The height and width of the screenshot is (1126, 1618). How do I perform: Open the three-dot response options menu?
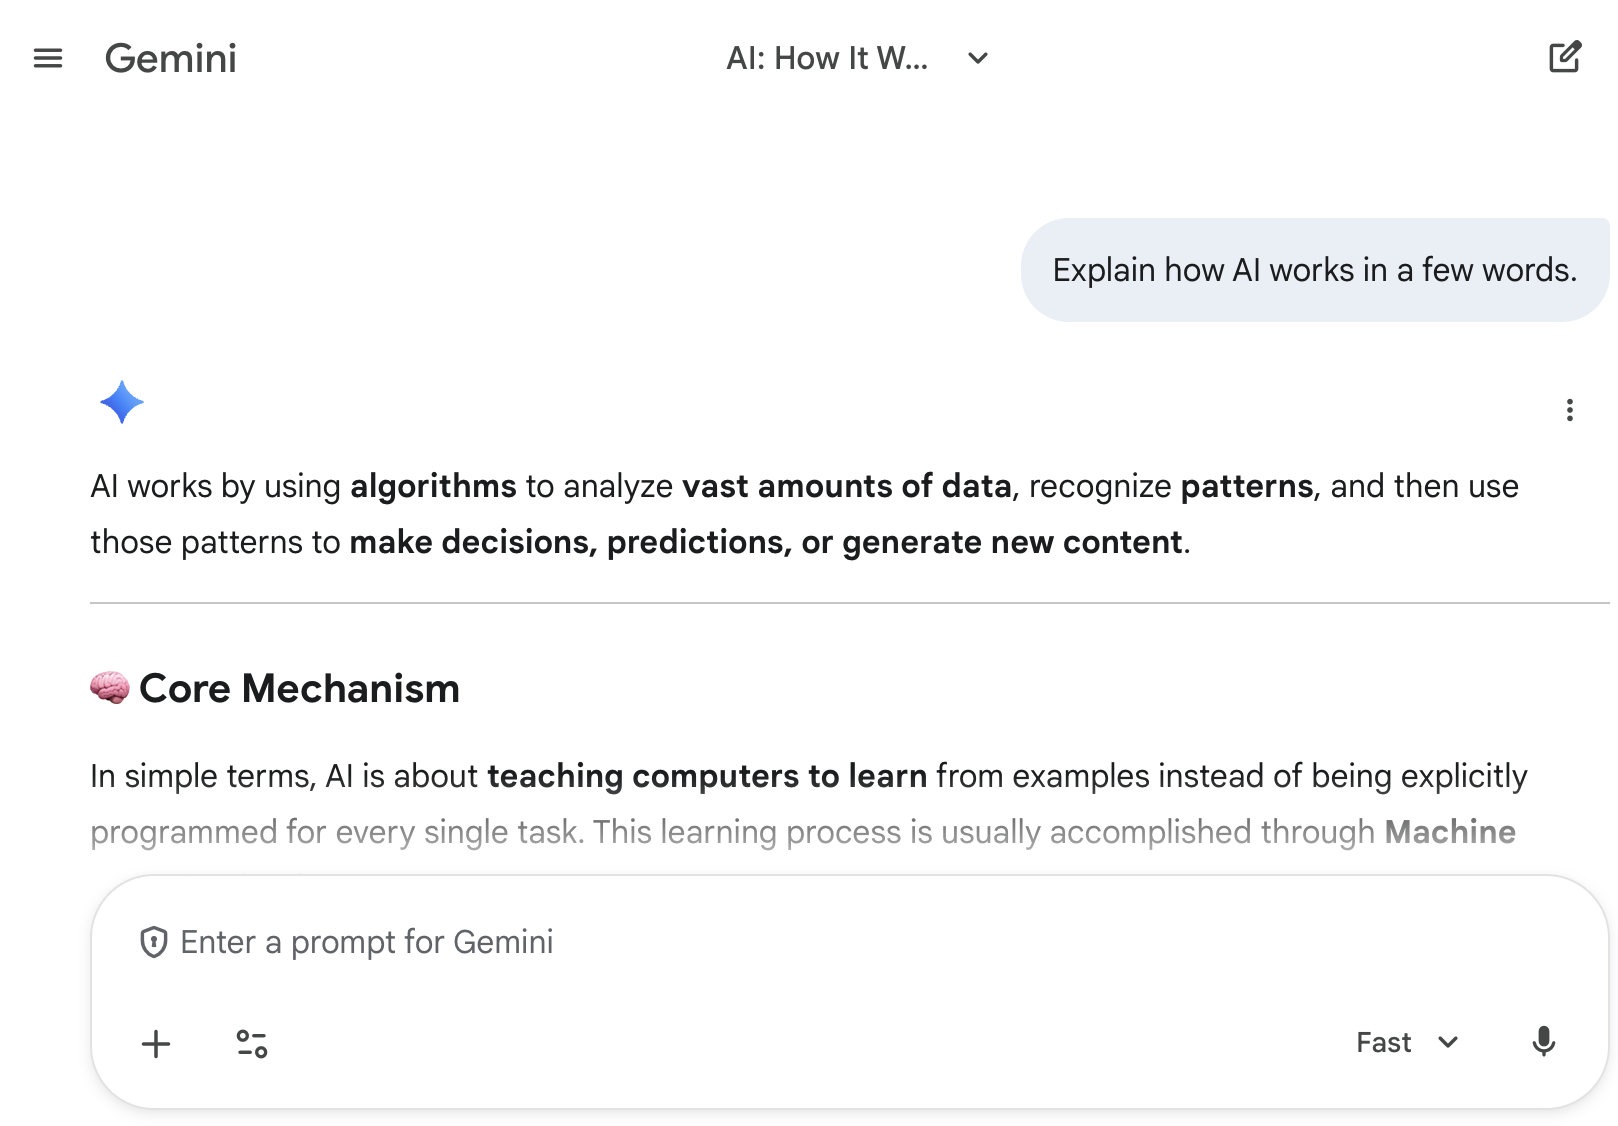pos(1569,410)
